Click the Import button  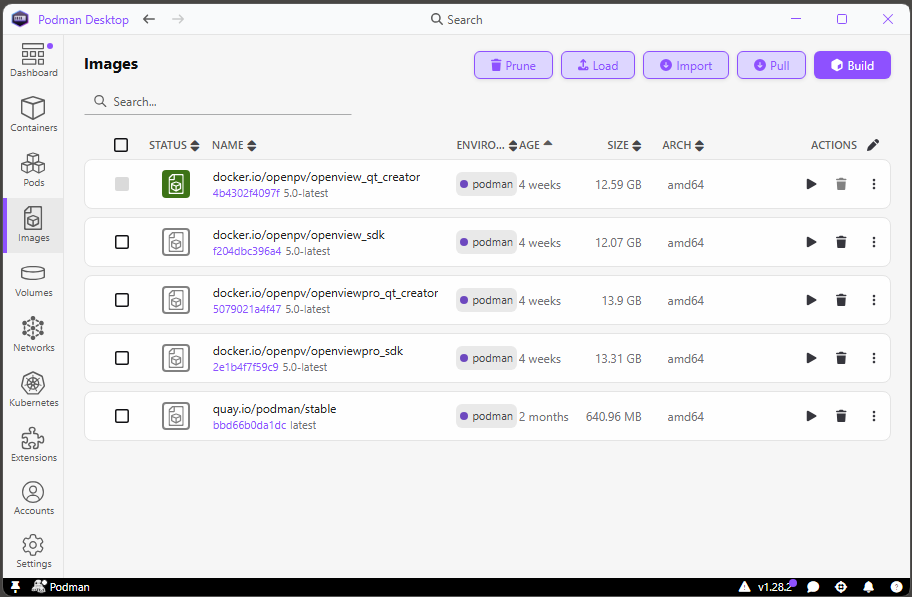686,65
